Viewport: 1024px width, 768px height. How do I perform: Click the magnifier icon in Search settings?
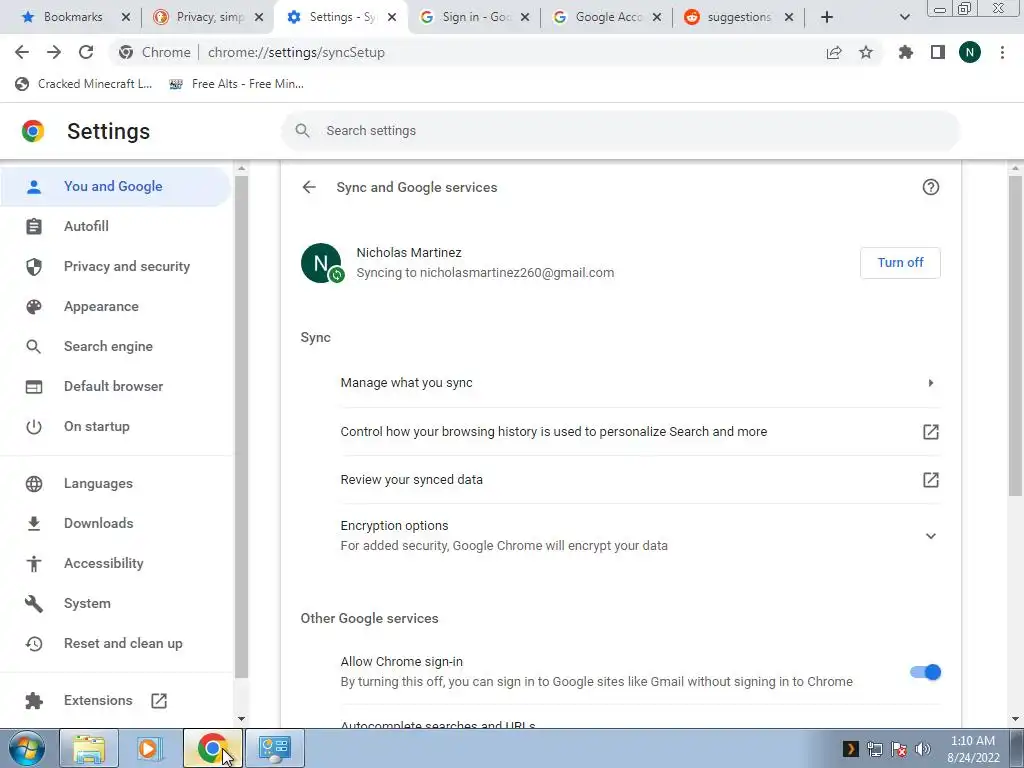pyautogui.click(x=302, y=131)
